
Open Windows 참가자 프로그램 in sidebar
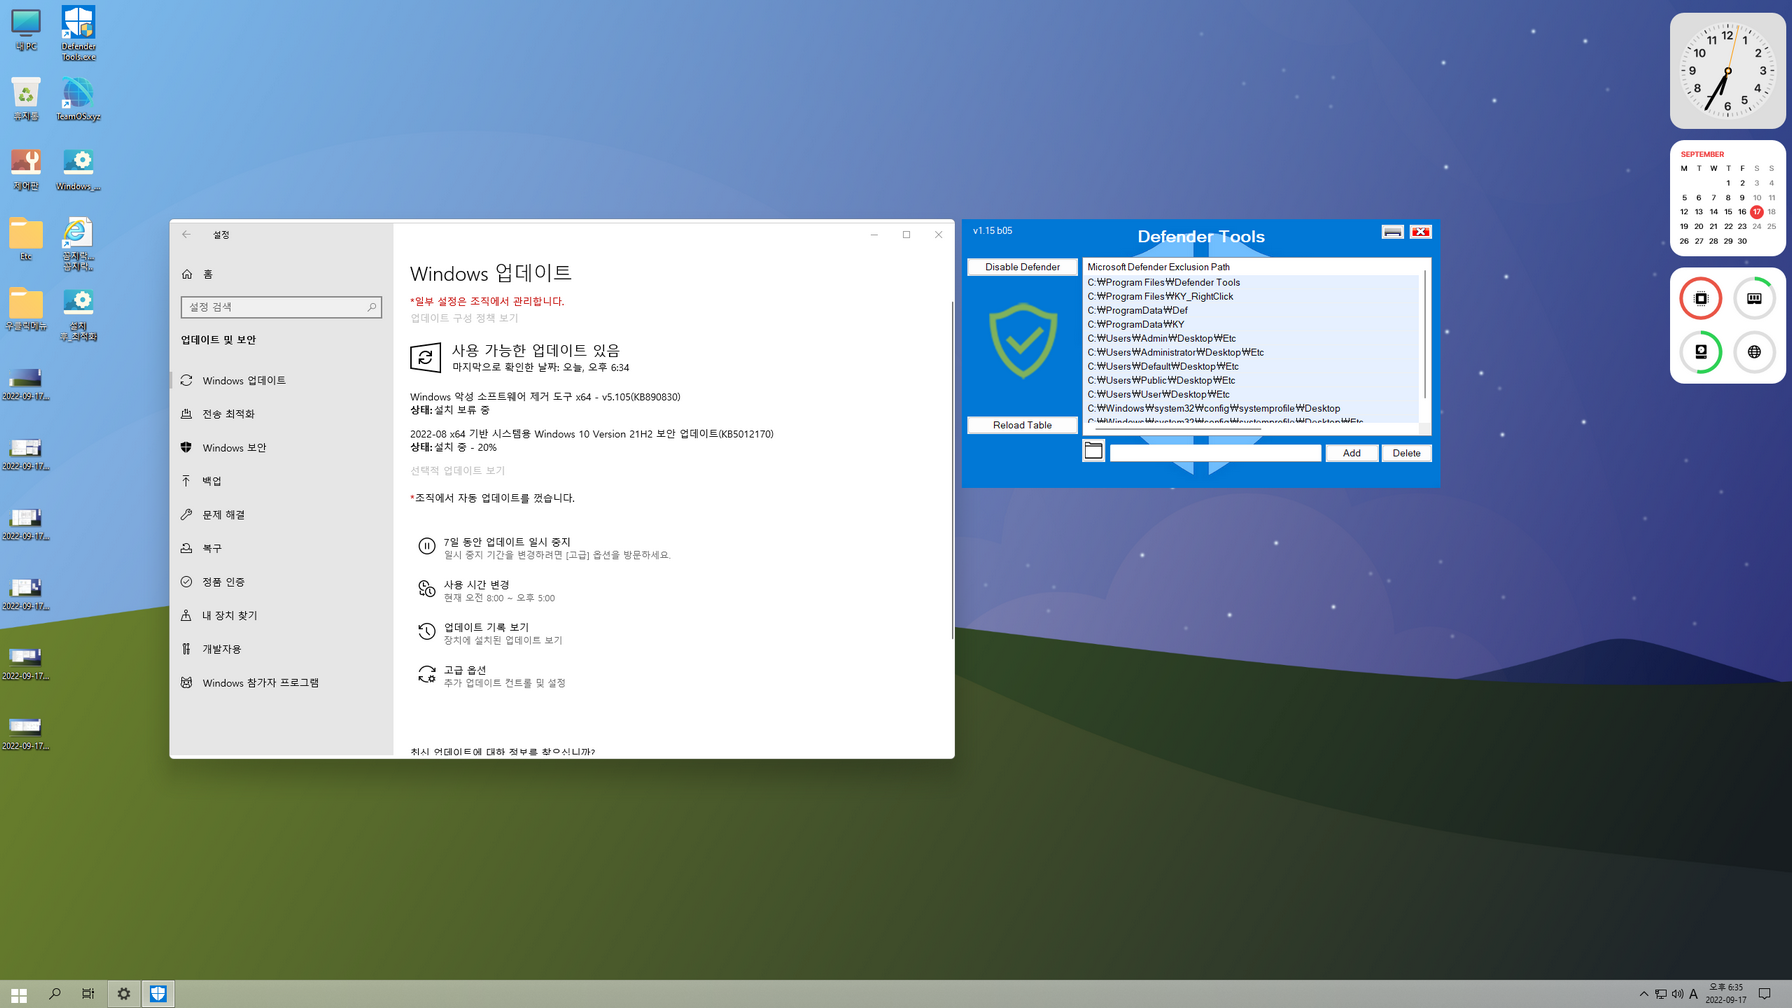282,683
